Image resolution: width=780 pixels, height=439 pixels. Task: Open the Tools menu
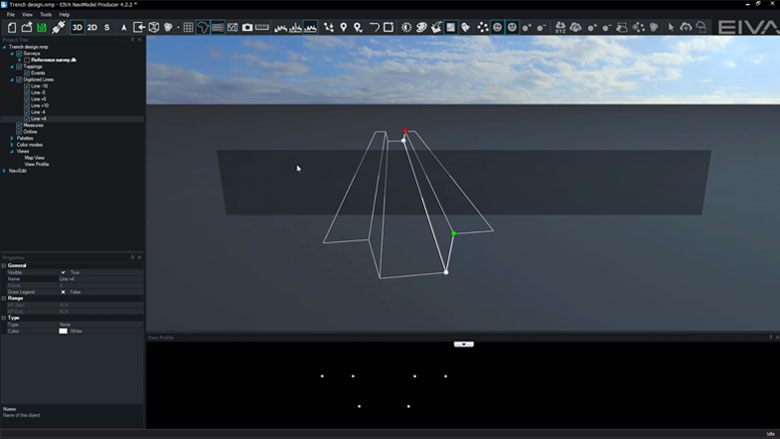point(45,15)
